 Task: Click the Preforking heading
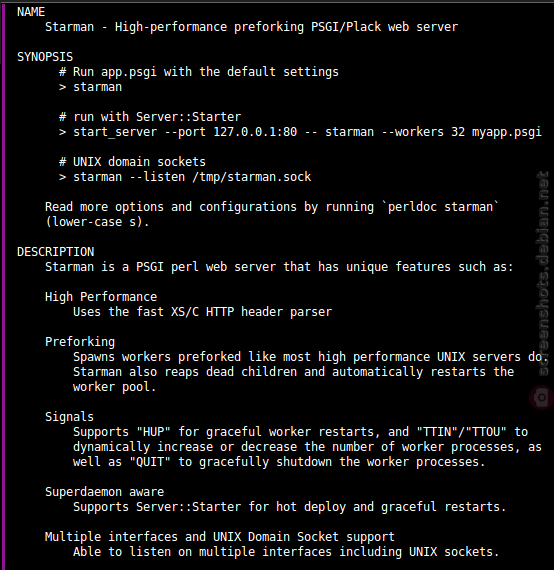[80, 342]
